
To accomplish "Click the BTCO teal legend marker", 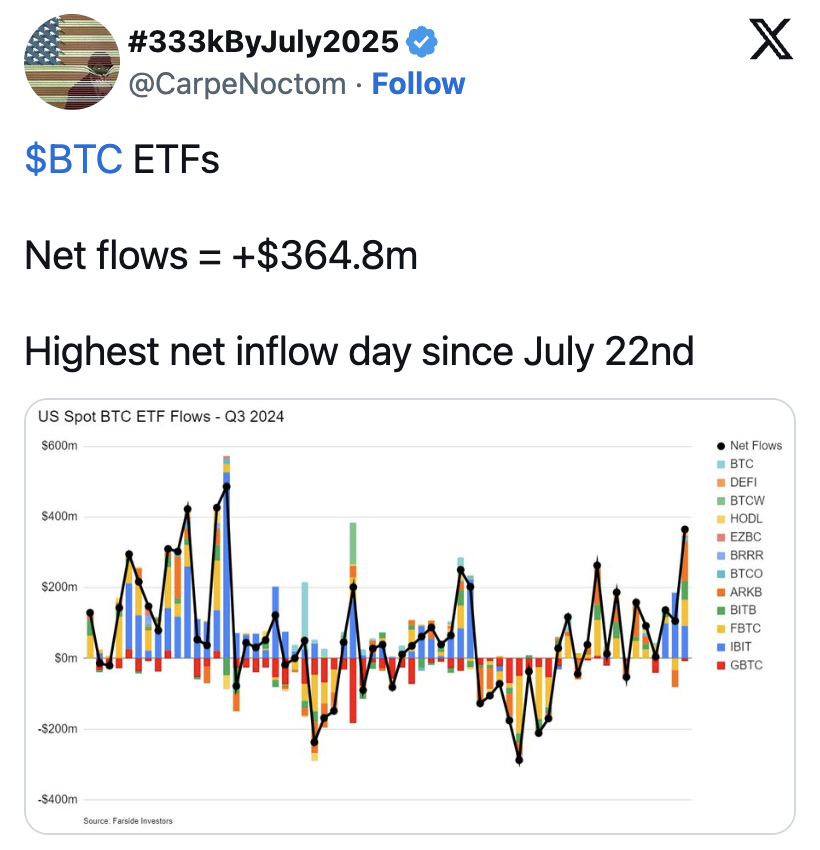I will click(x=721, y=574).
